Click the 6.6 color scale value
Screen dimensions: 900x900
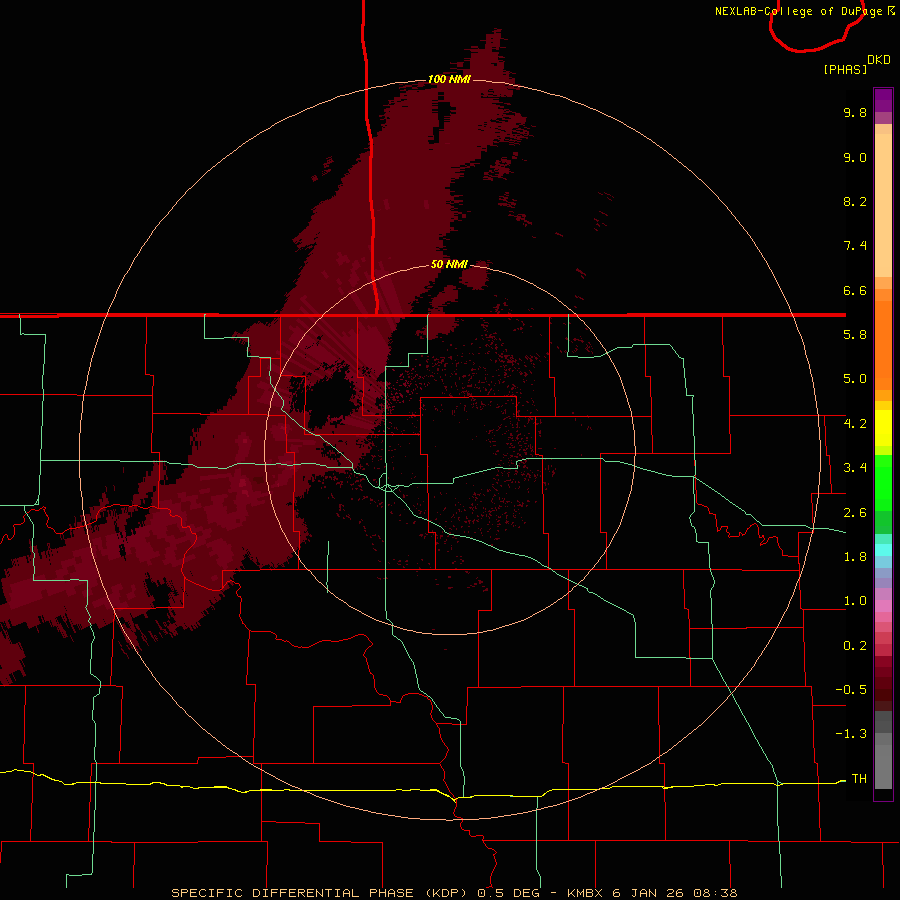coord(855,290)
